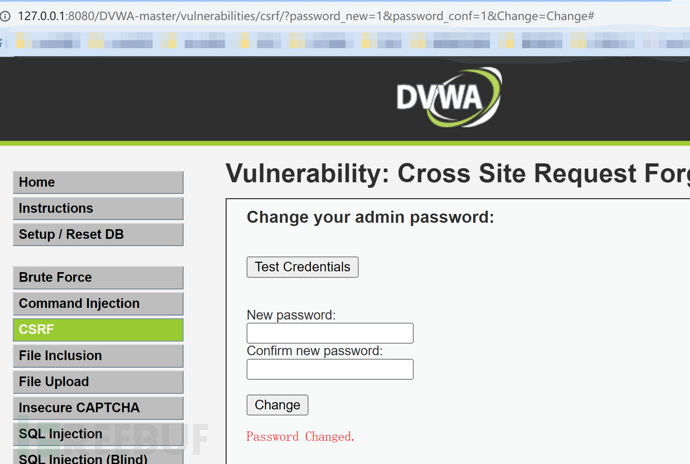This screenshot has width=690, height=464.
Task: Focus the New password field
Action: pyautogui.click(x=330, y=333)
